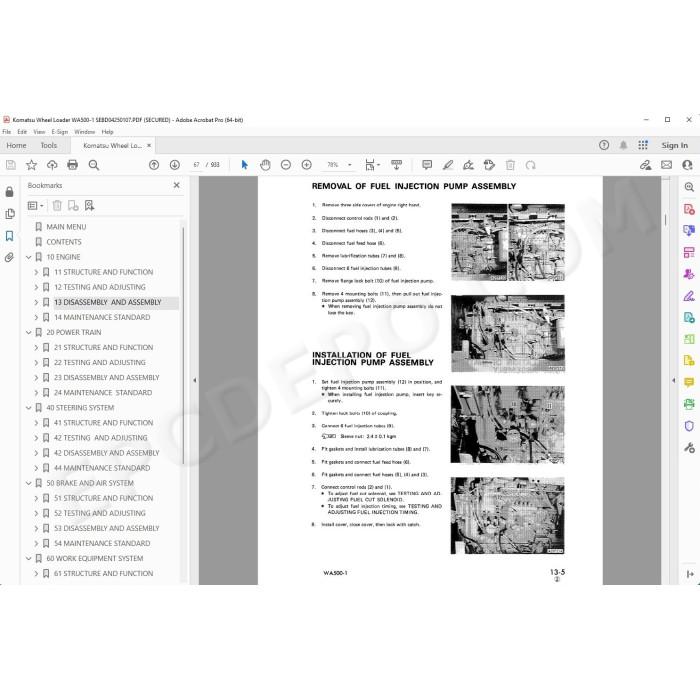Image resolution: width=700 pixels, height=700 pixels.
Task: Open the MAIN MENU bookmark
Action: 66,227
